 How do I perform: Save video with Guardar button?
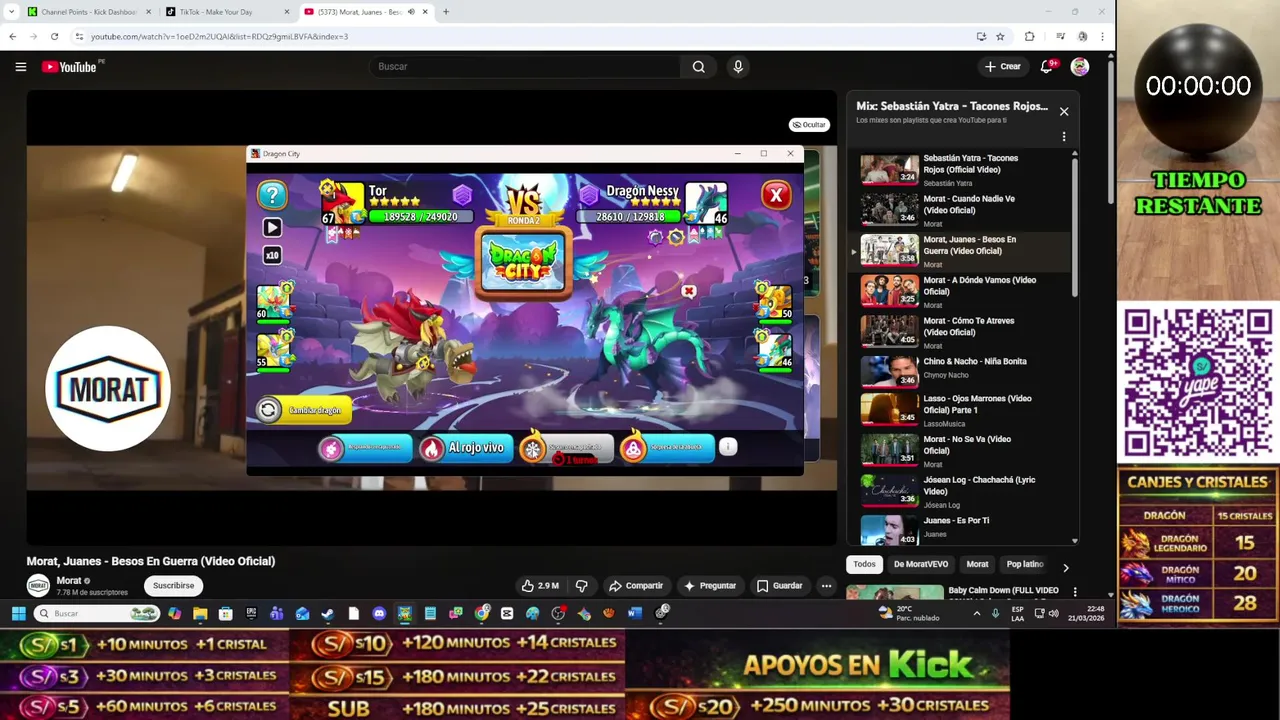pyautogui.click(x=779, y=586)
